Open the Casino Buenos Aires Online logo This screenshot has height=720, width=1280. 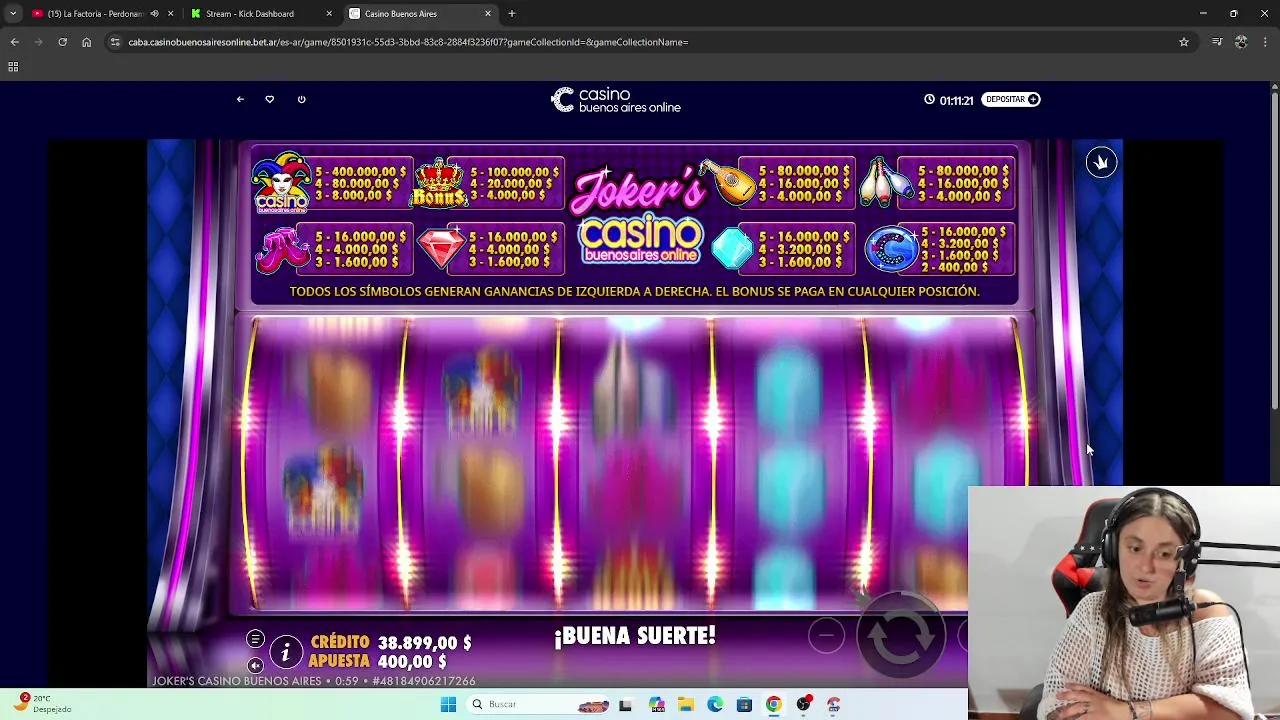pos(616,100)
